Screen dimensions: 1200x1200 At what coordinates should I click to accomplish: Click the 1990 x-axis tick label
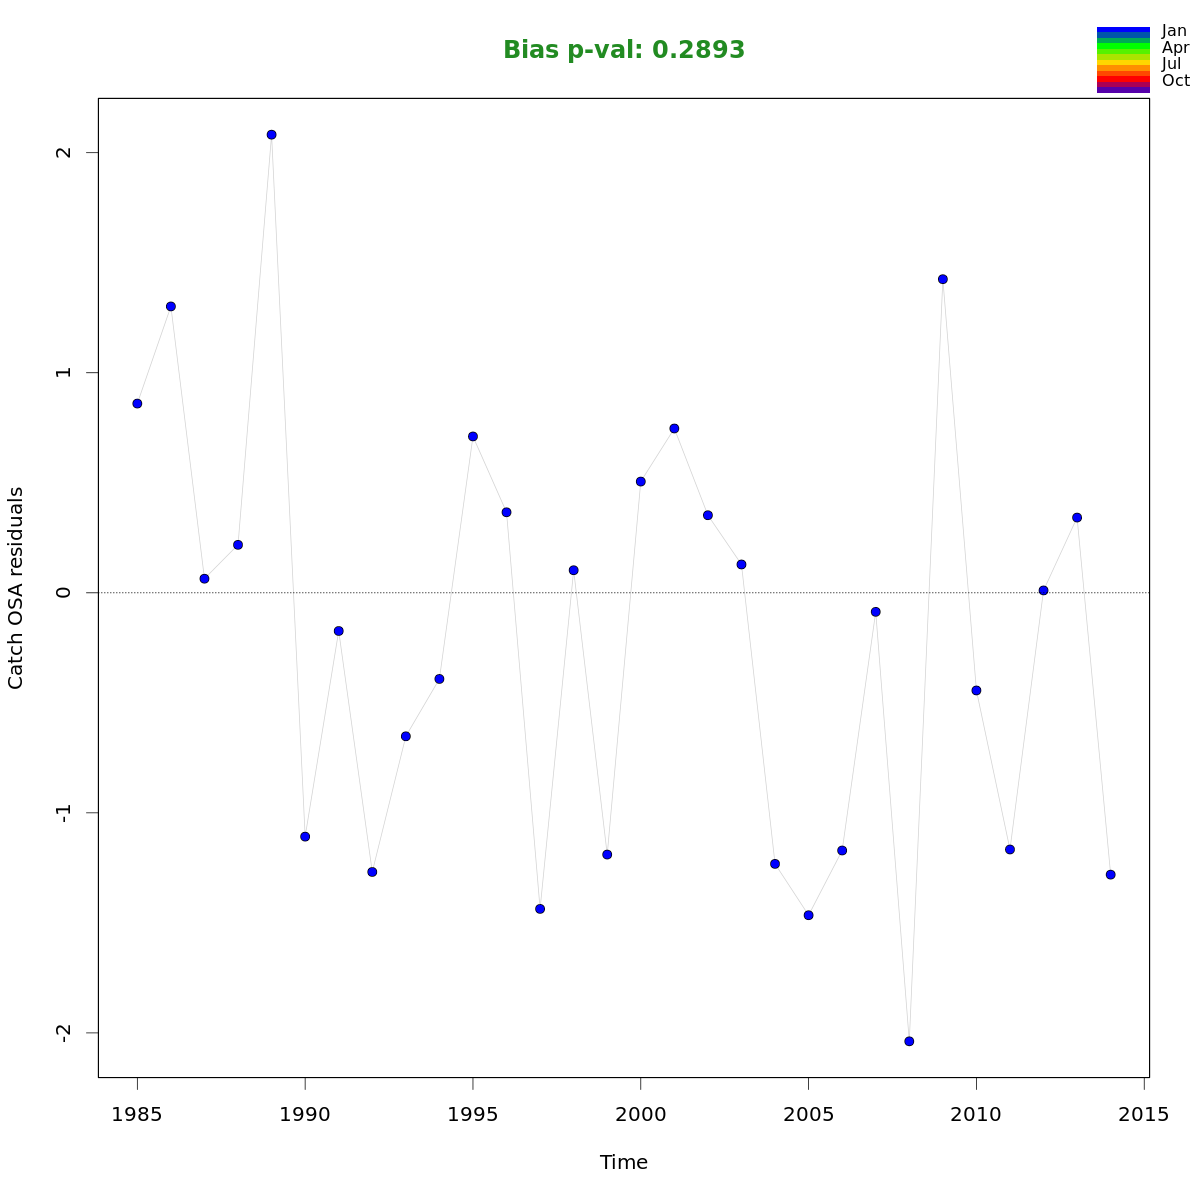point(305,1114)
